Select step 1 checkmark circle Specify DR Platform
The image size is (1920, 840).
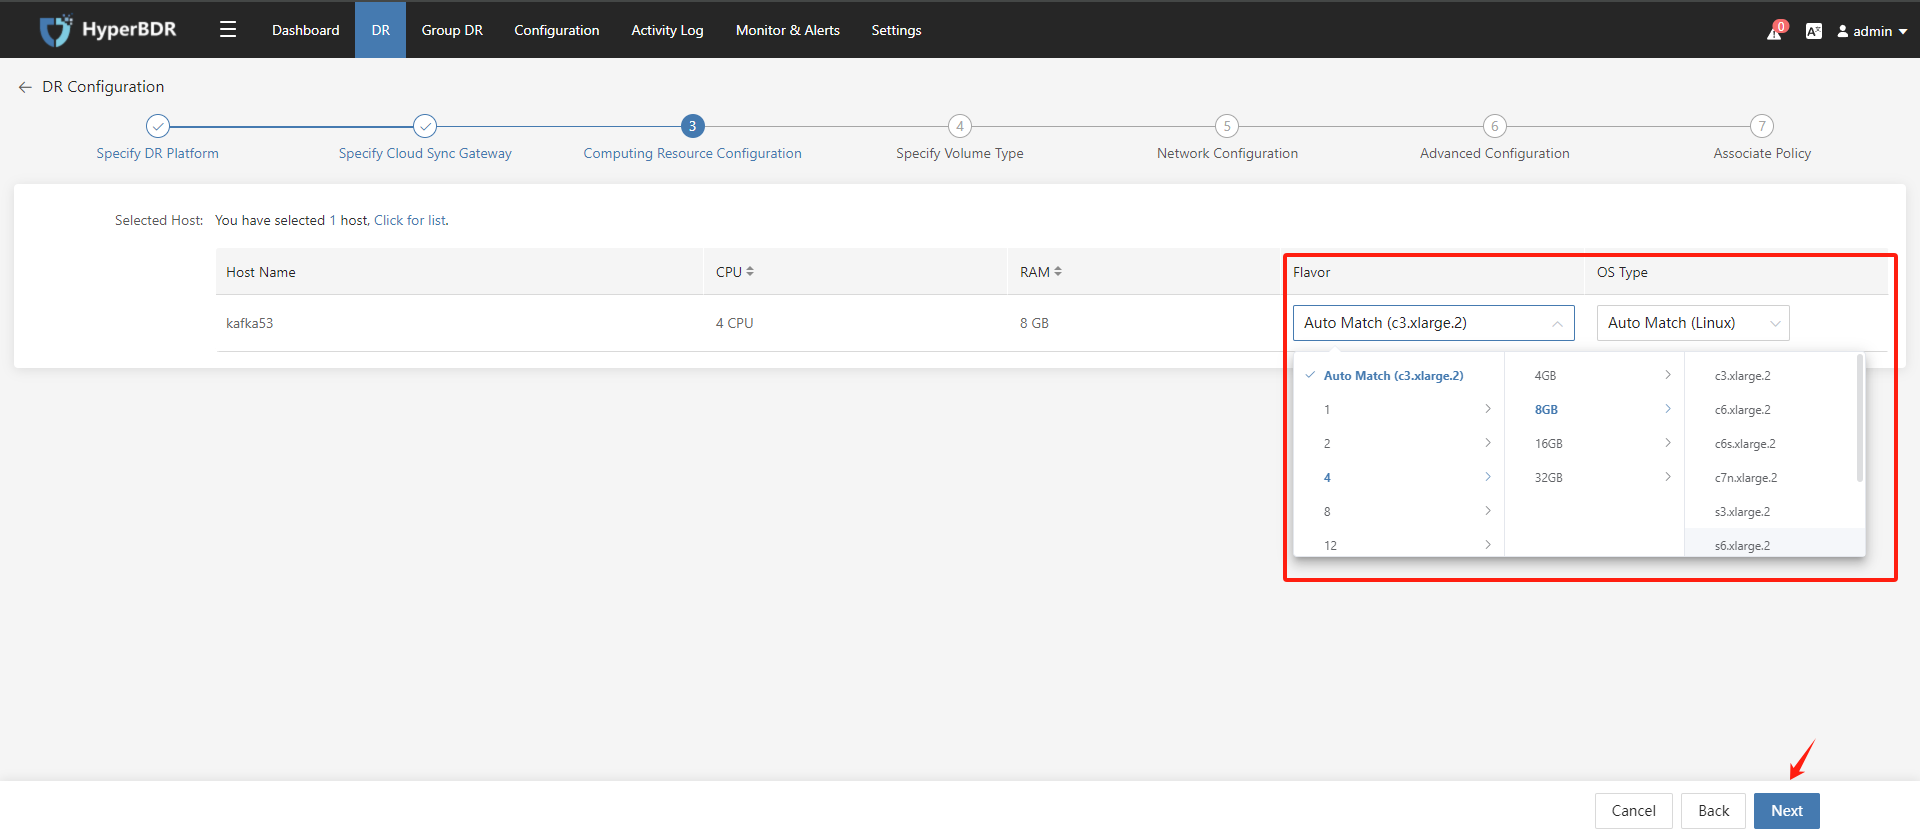[x=158, y=126]
